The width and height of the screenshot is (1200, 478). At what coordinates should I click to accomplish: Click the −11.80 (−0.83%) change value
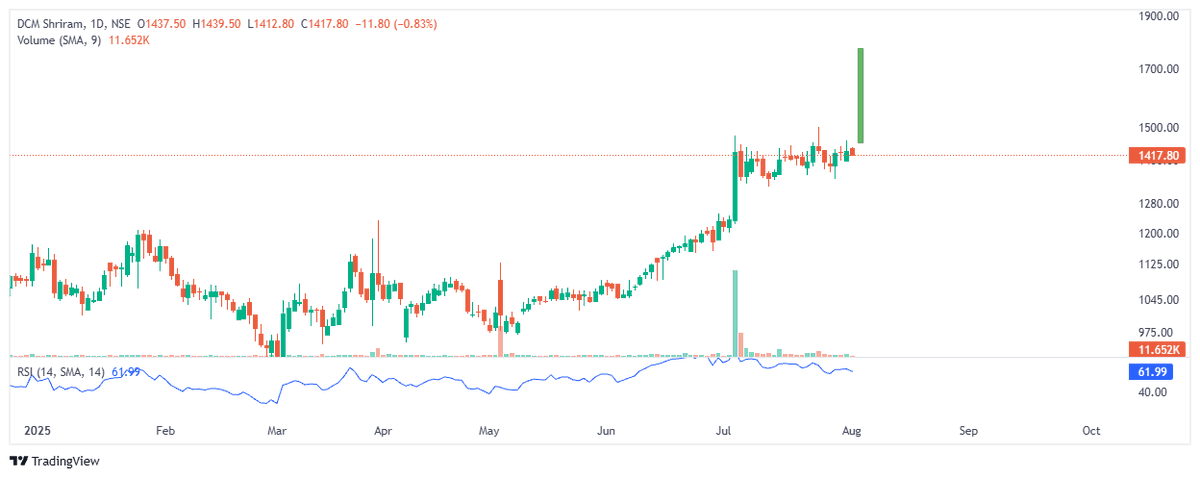point(397,23)
